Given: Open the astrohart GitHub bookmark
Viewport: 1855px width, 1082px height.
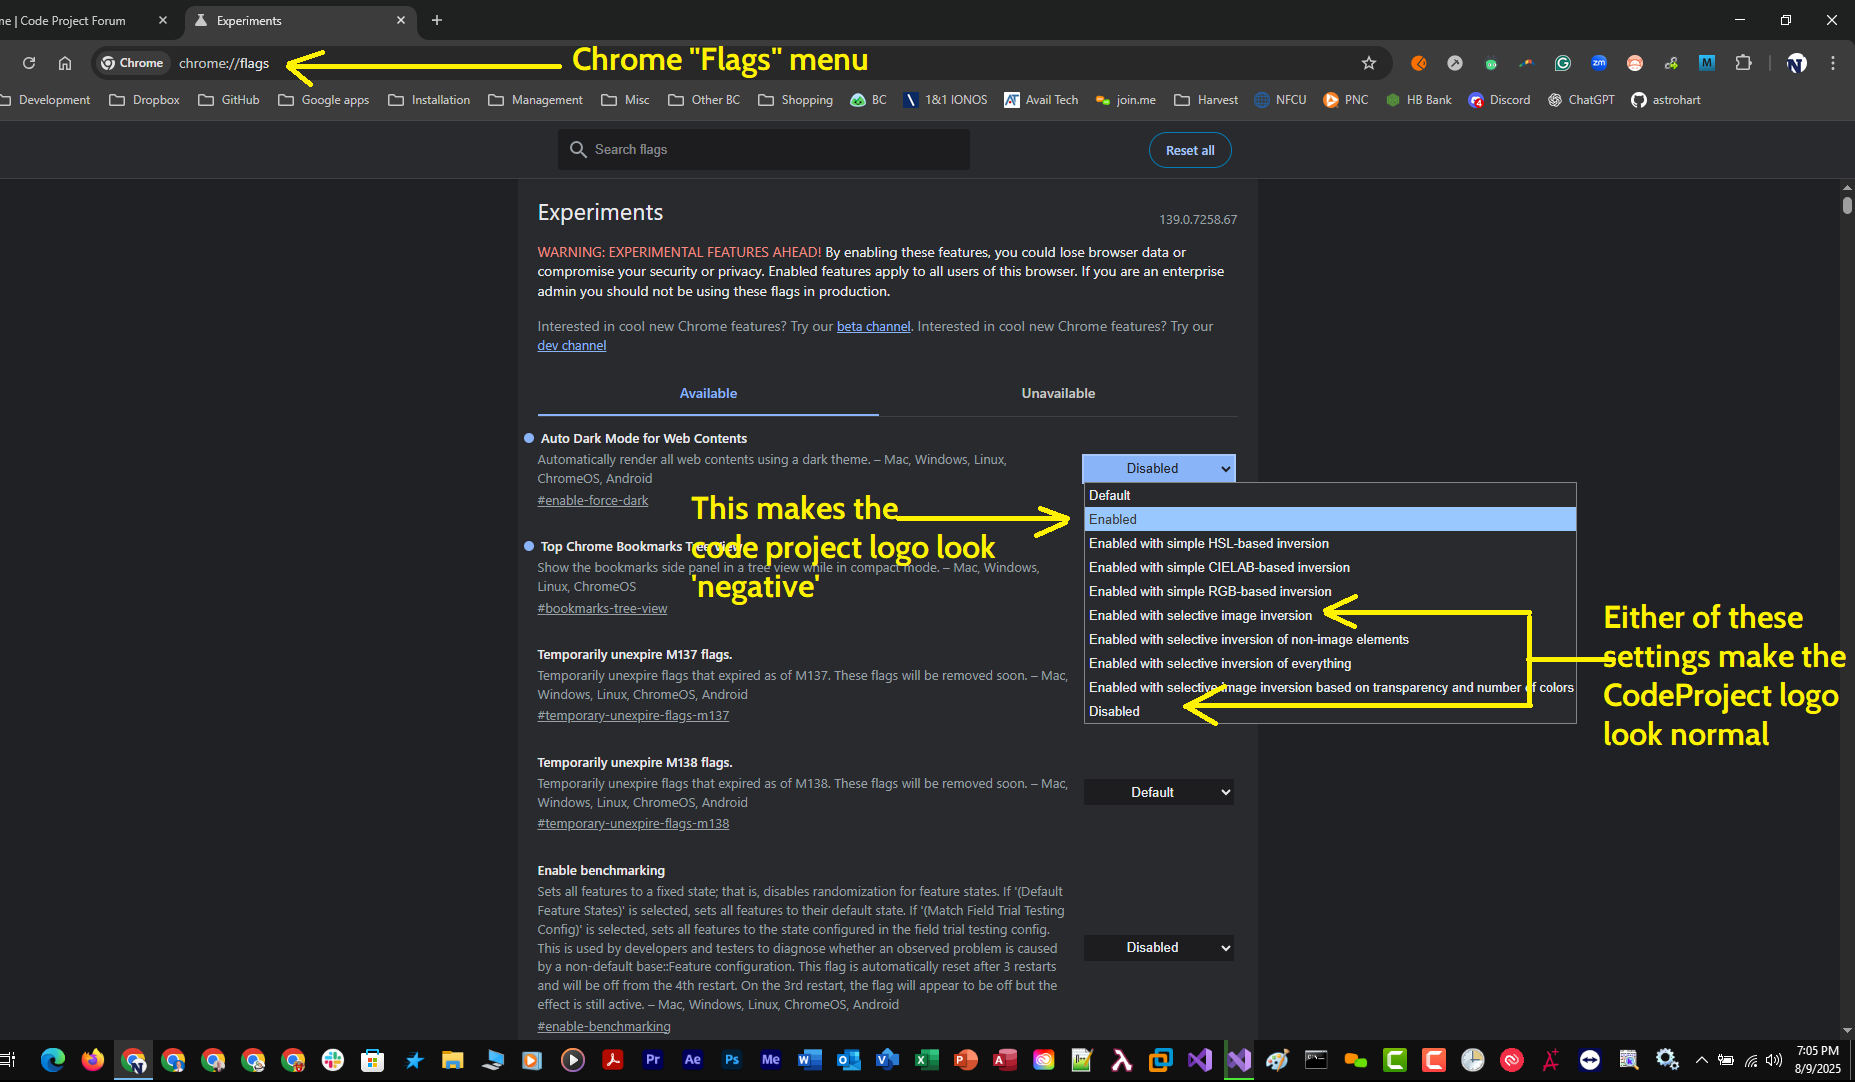Looking at the screenshot, I should (x=1665, y=100).
